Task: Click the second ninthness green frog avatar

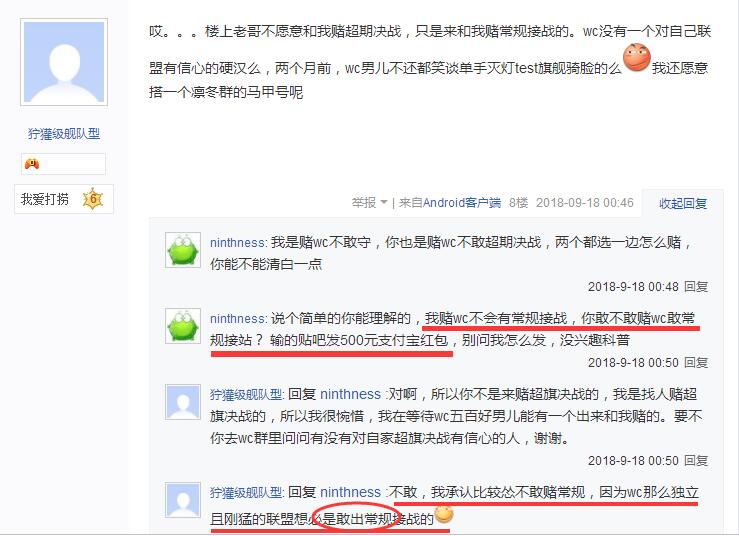Action: point(183,326)
